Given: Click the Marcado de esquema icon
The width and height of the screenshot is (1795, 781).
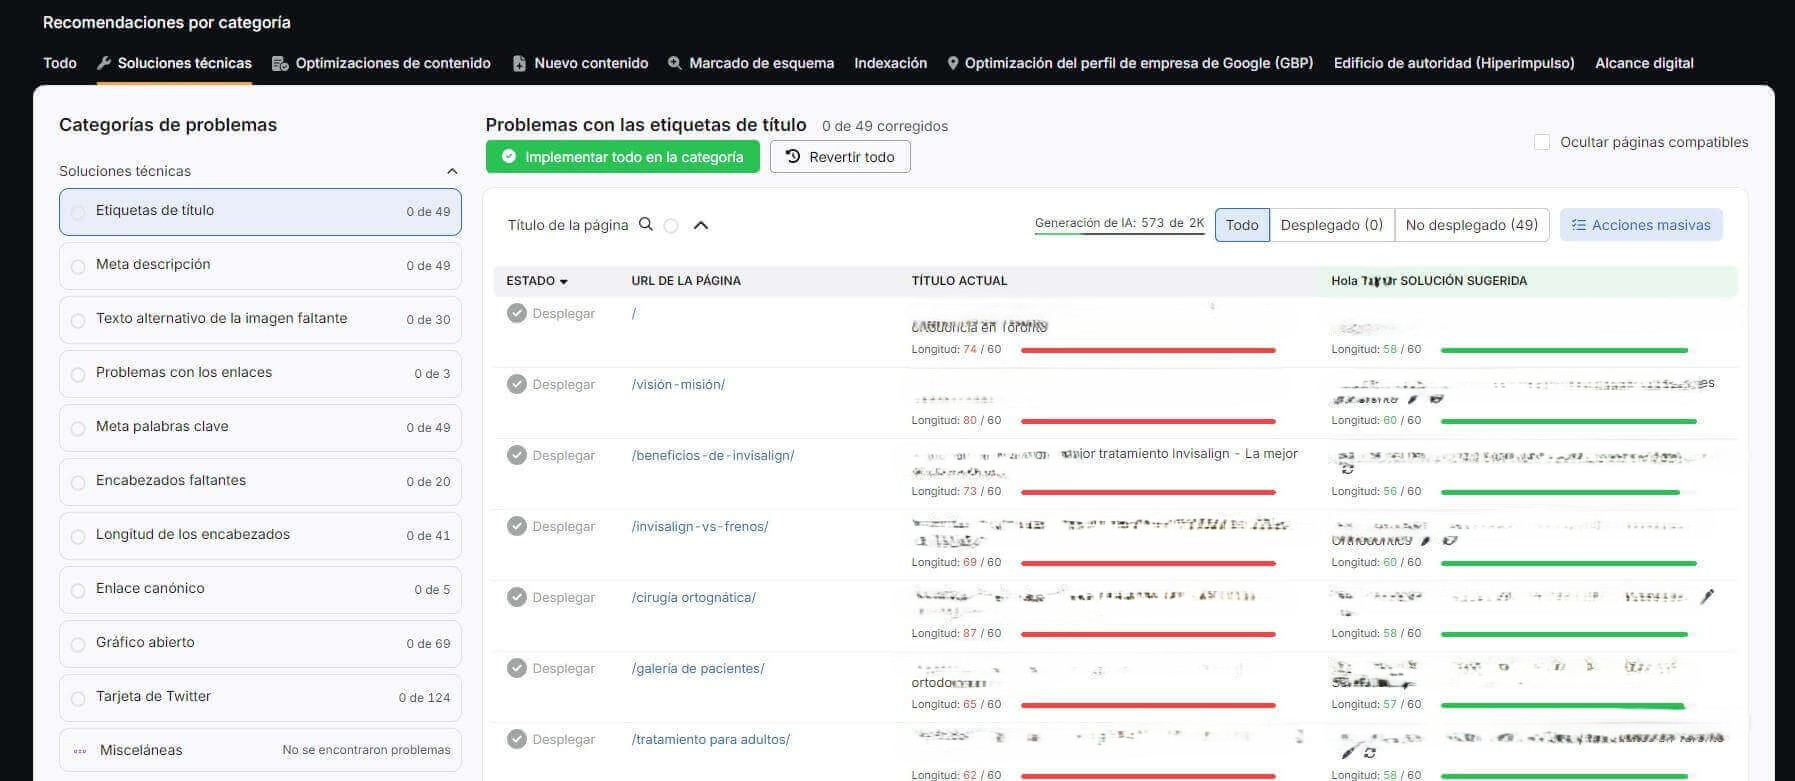Looking at the screenshot, I should point(675,63).
